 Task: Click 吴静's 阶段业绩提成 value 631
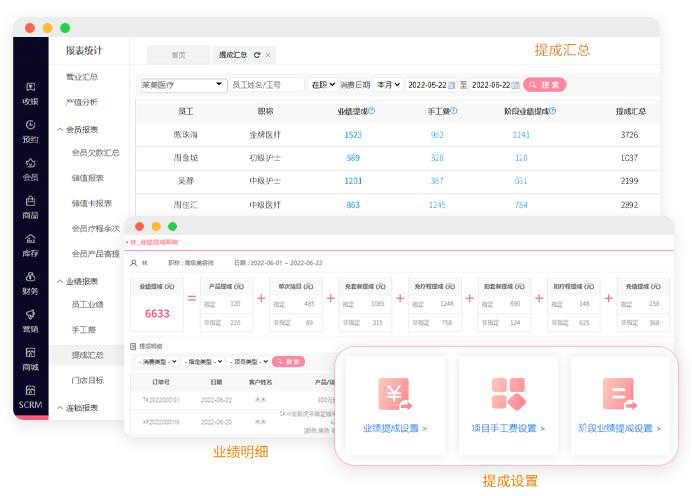click(521, 181)
